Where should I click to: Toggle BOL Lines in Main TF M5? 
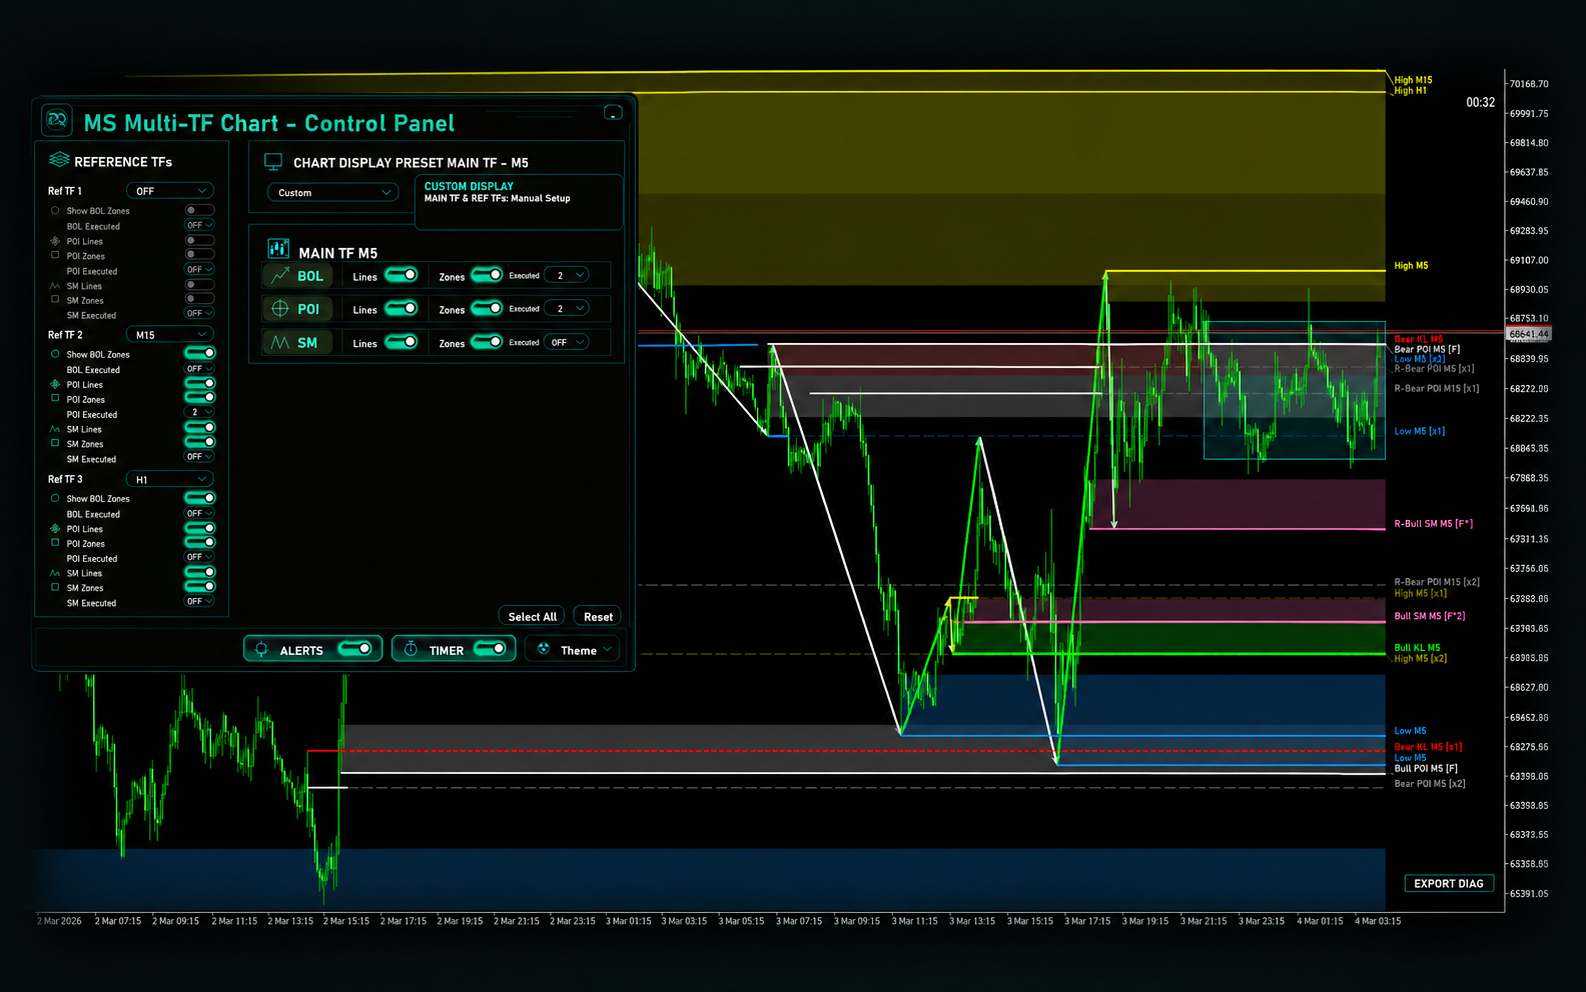click(x=401, y=275)
